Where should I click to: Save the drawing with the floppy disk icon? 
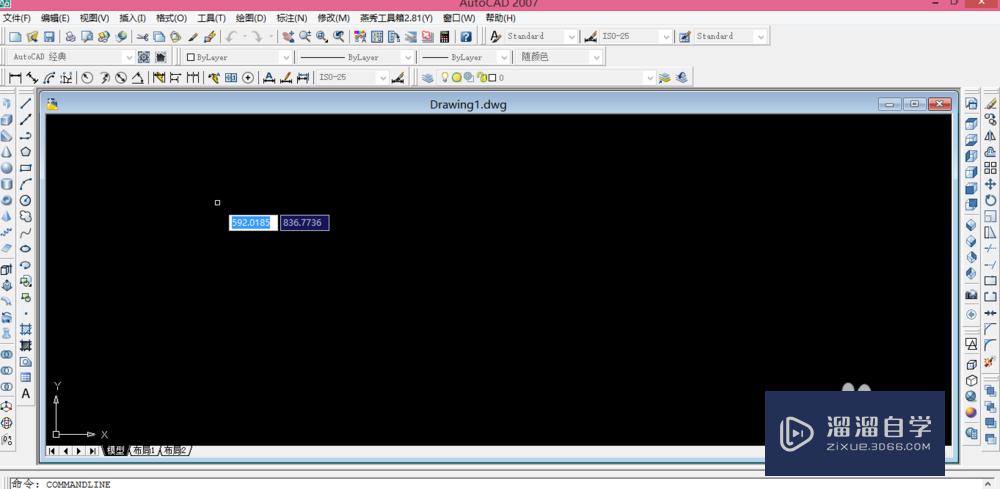point(48,37)
